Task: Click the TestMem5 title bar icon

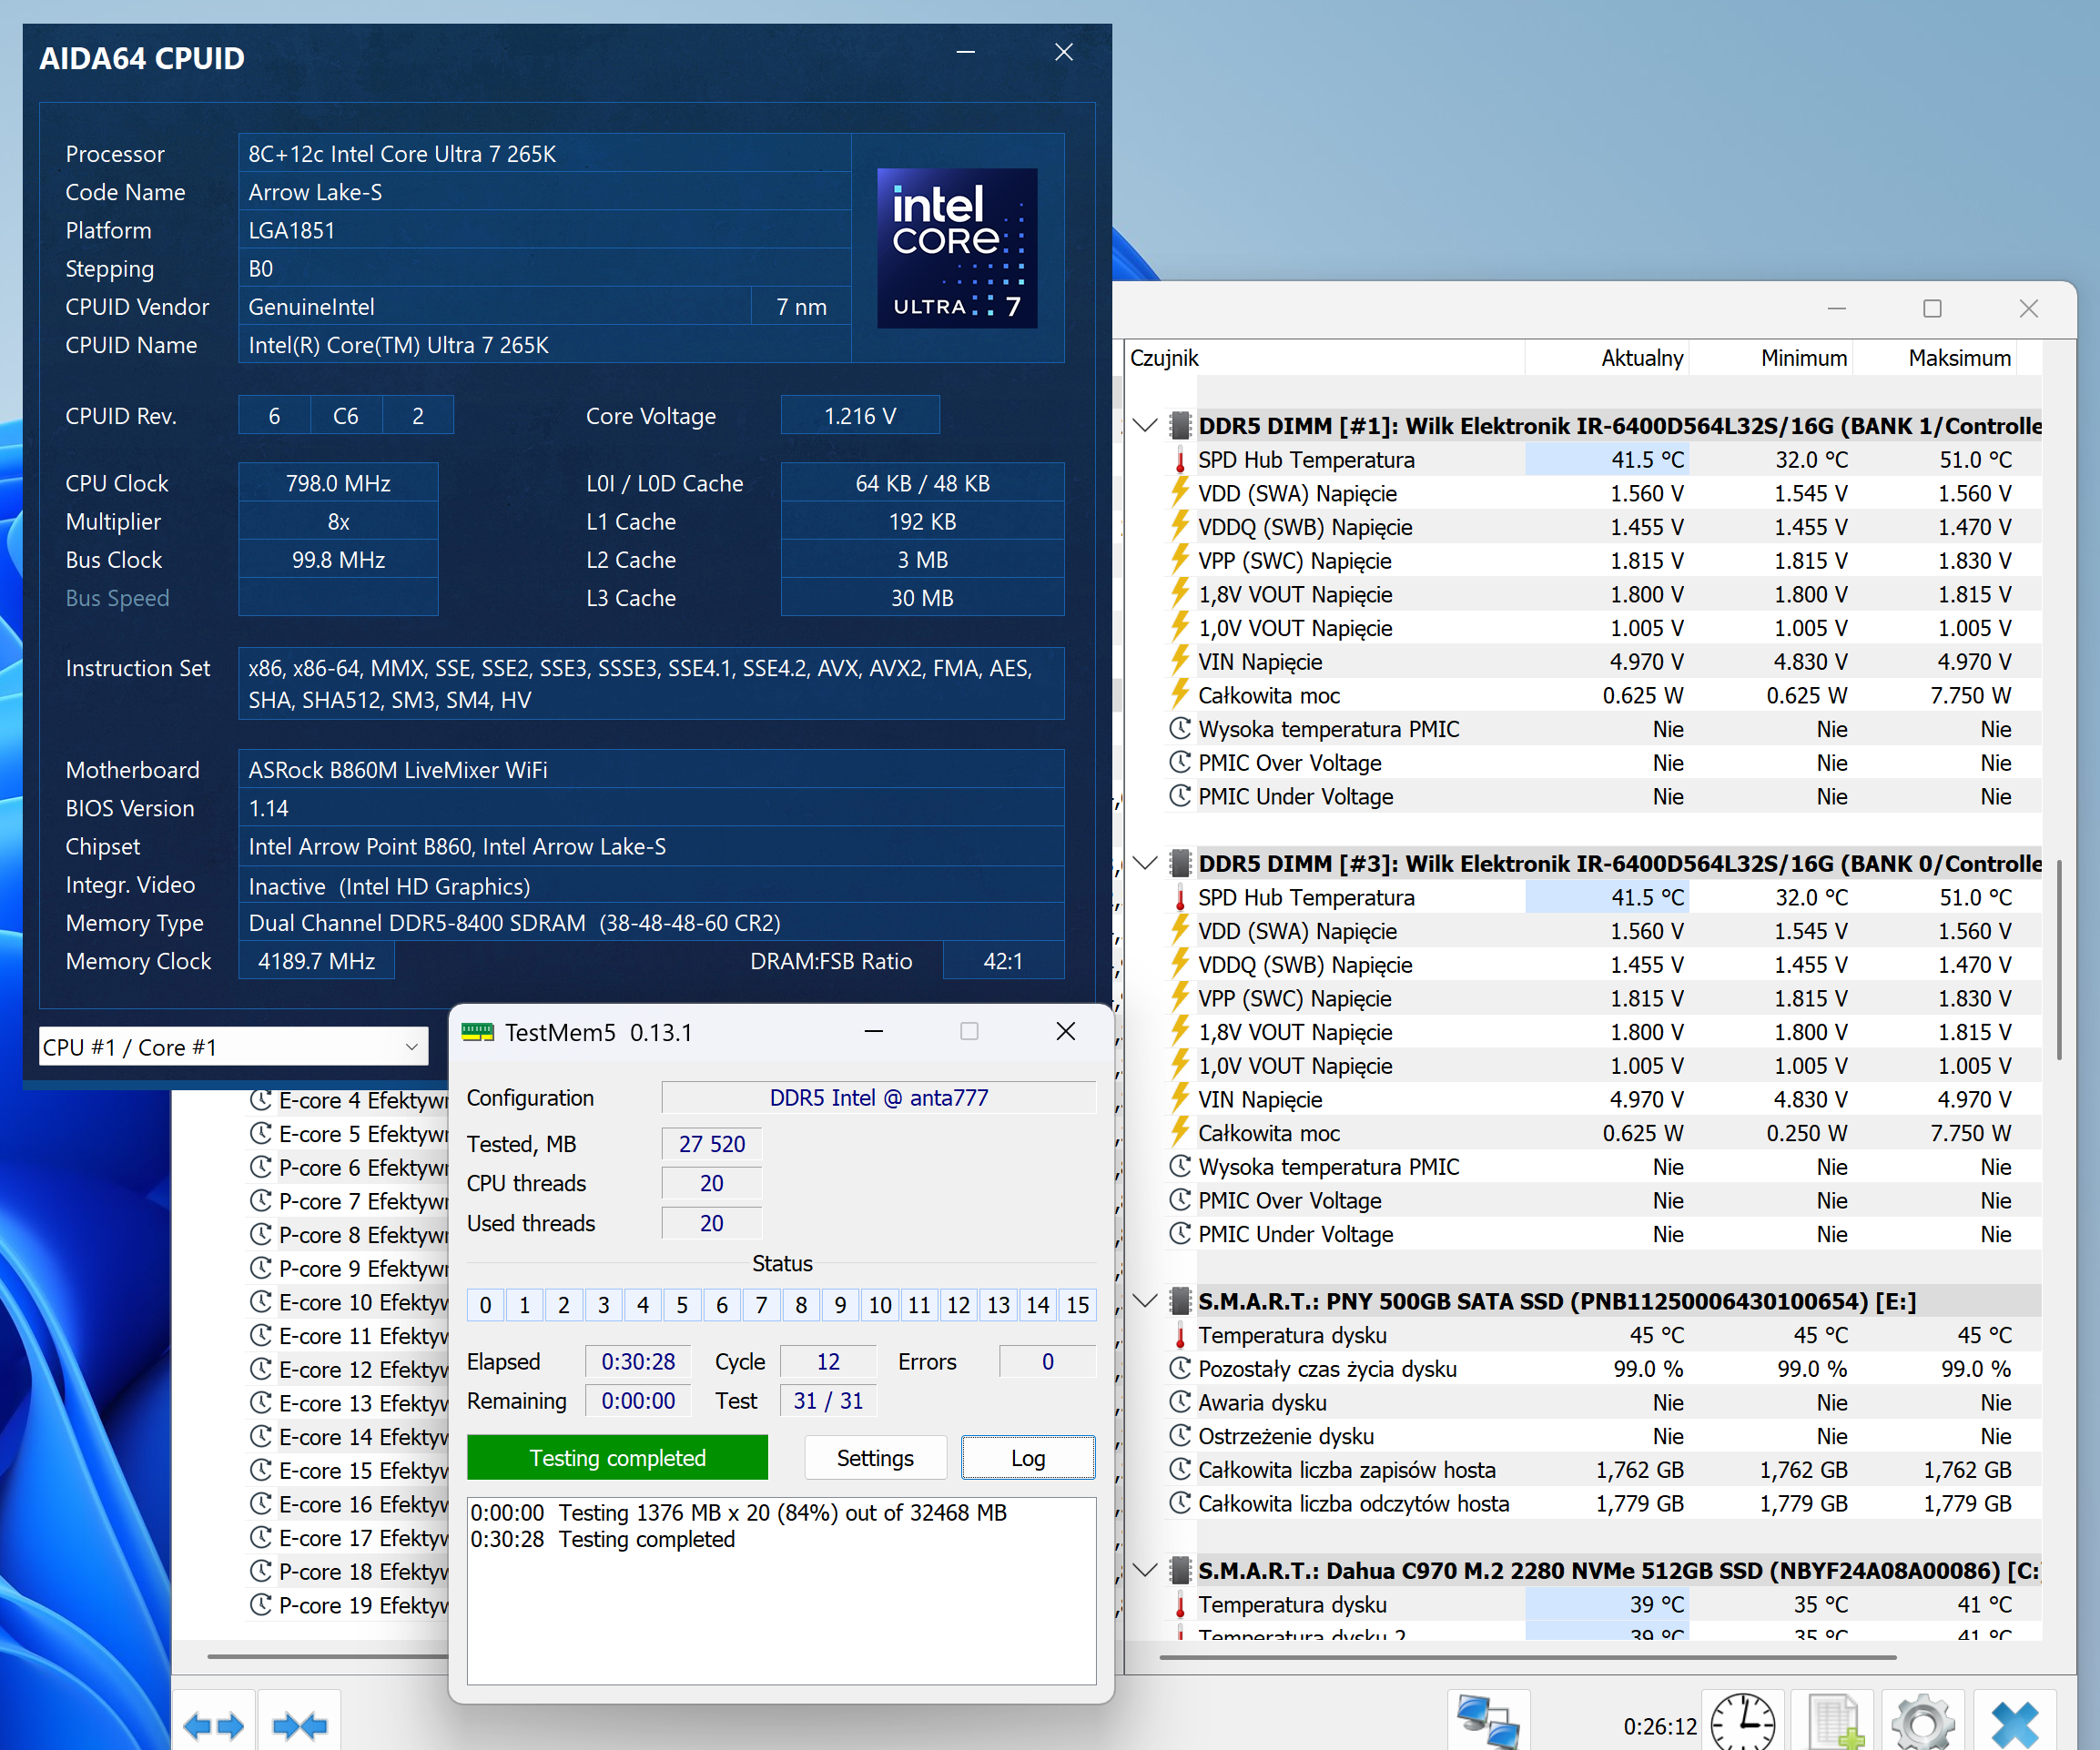Action: (478, 1032)
